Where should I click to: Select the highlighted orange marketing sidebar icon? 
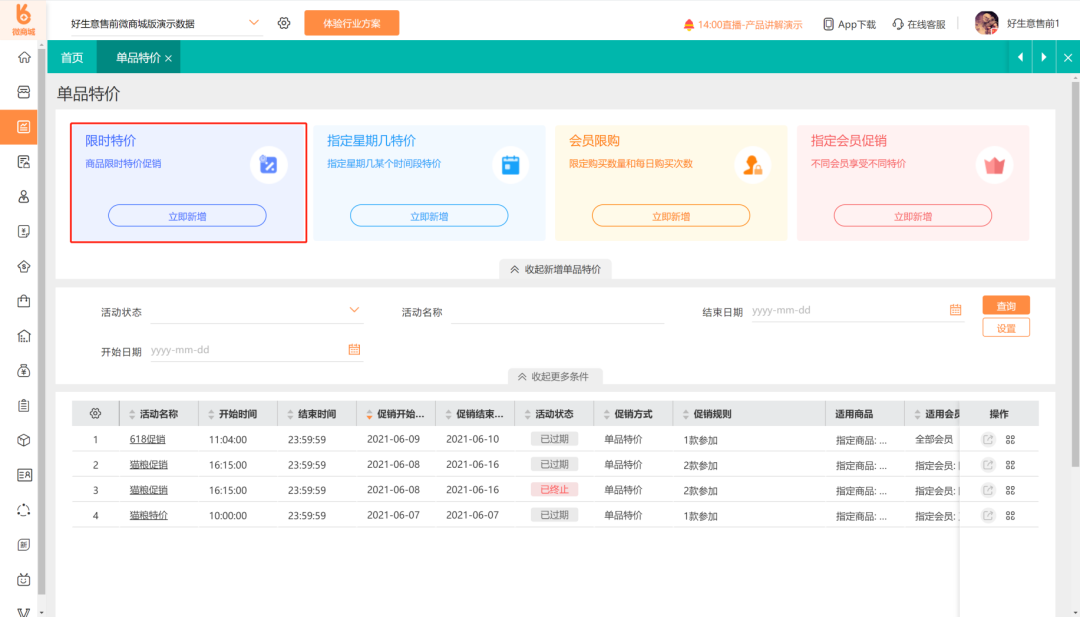tap(23, 127)
